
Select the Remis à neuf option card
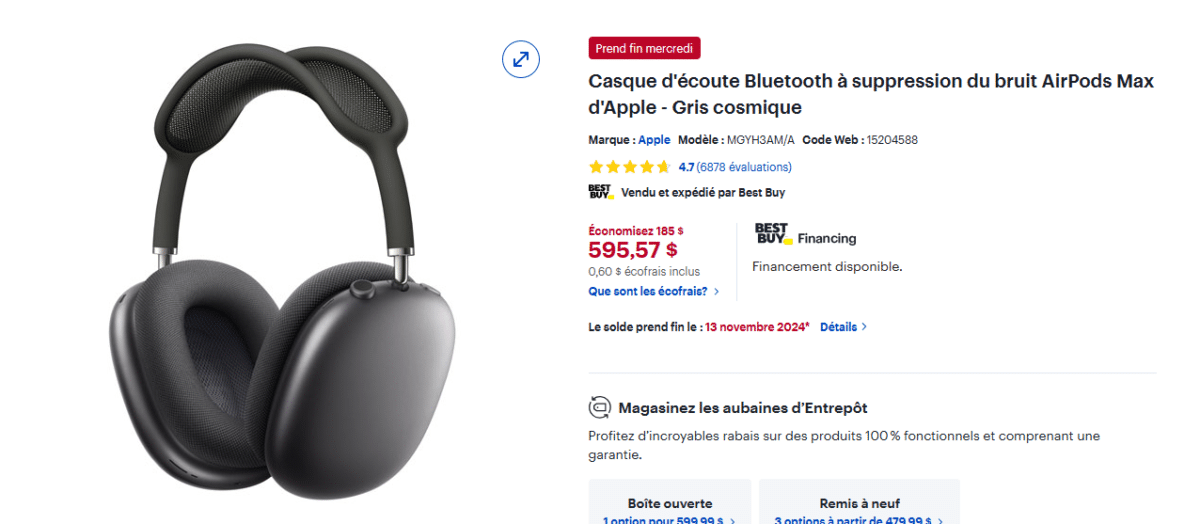click(x=859, y=502)
